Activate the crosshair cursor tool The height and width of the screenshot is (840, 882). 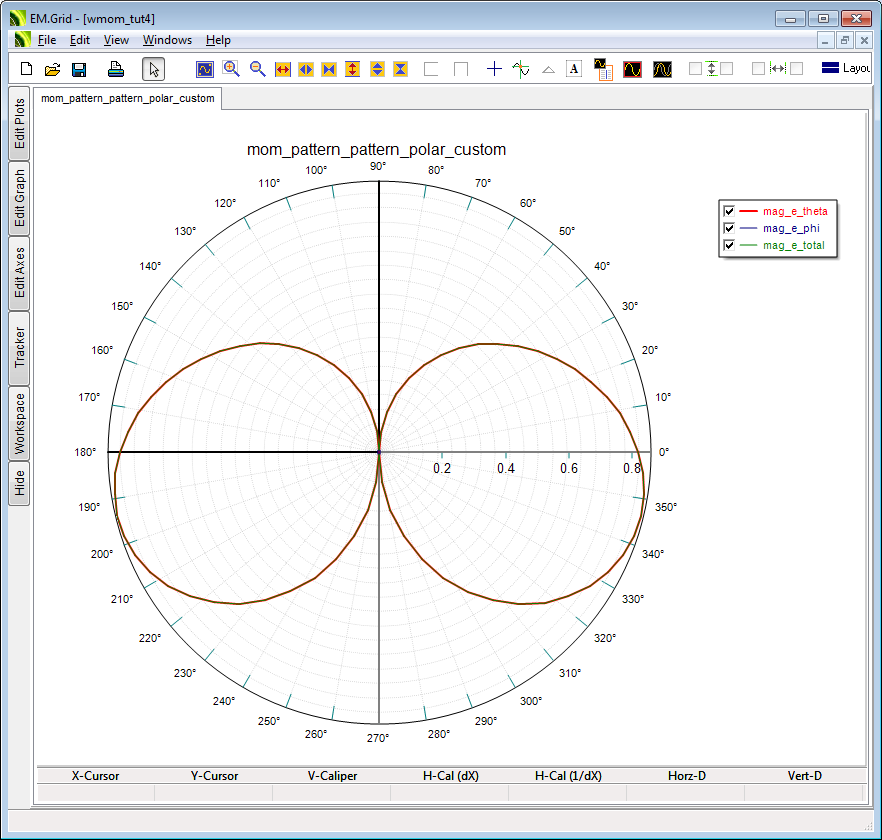(x=494, y=69)
